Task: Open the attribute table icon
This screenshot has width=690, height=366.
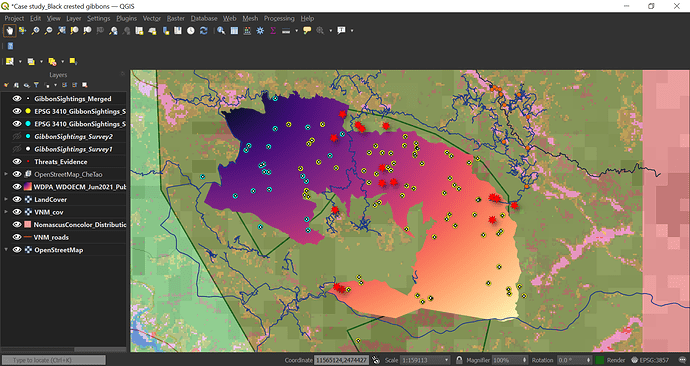Action: pos(234,30)
